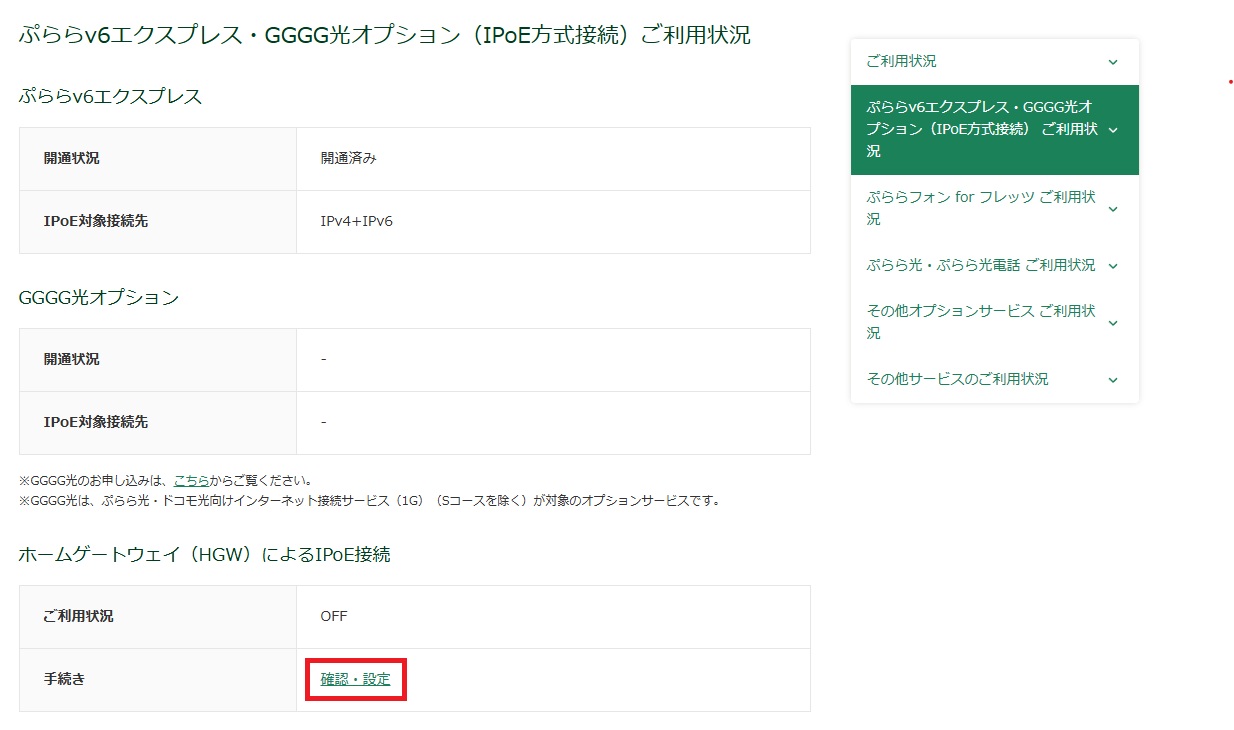The image size is (1234, 730).
Task: Open その他オプションサービス ご利用状況 in sidebar
Action: [x=980, y=322]
